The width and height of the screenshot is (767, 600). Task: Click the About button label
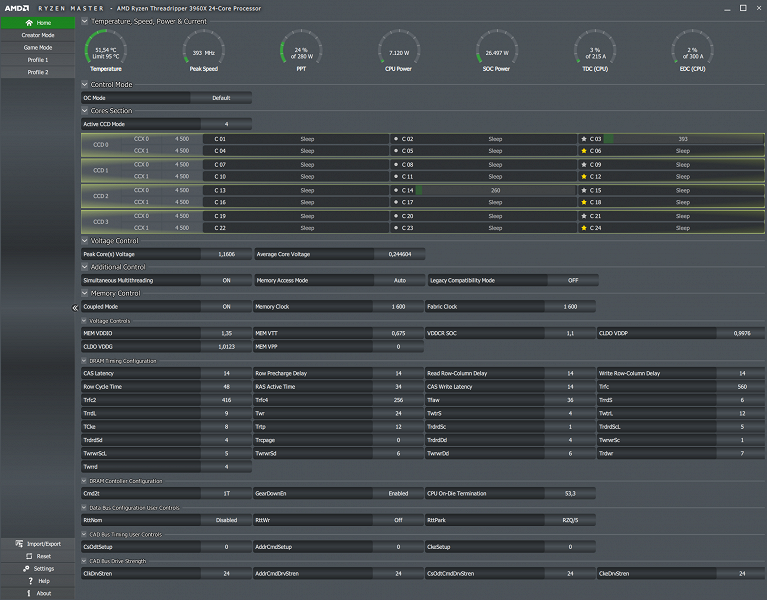pos(44,593)
